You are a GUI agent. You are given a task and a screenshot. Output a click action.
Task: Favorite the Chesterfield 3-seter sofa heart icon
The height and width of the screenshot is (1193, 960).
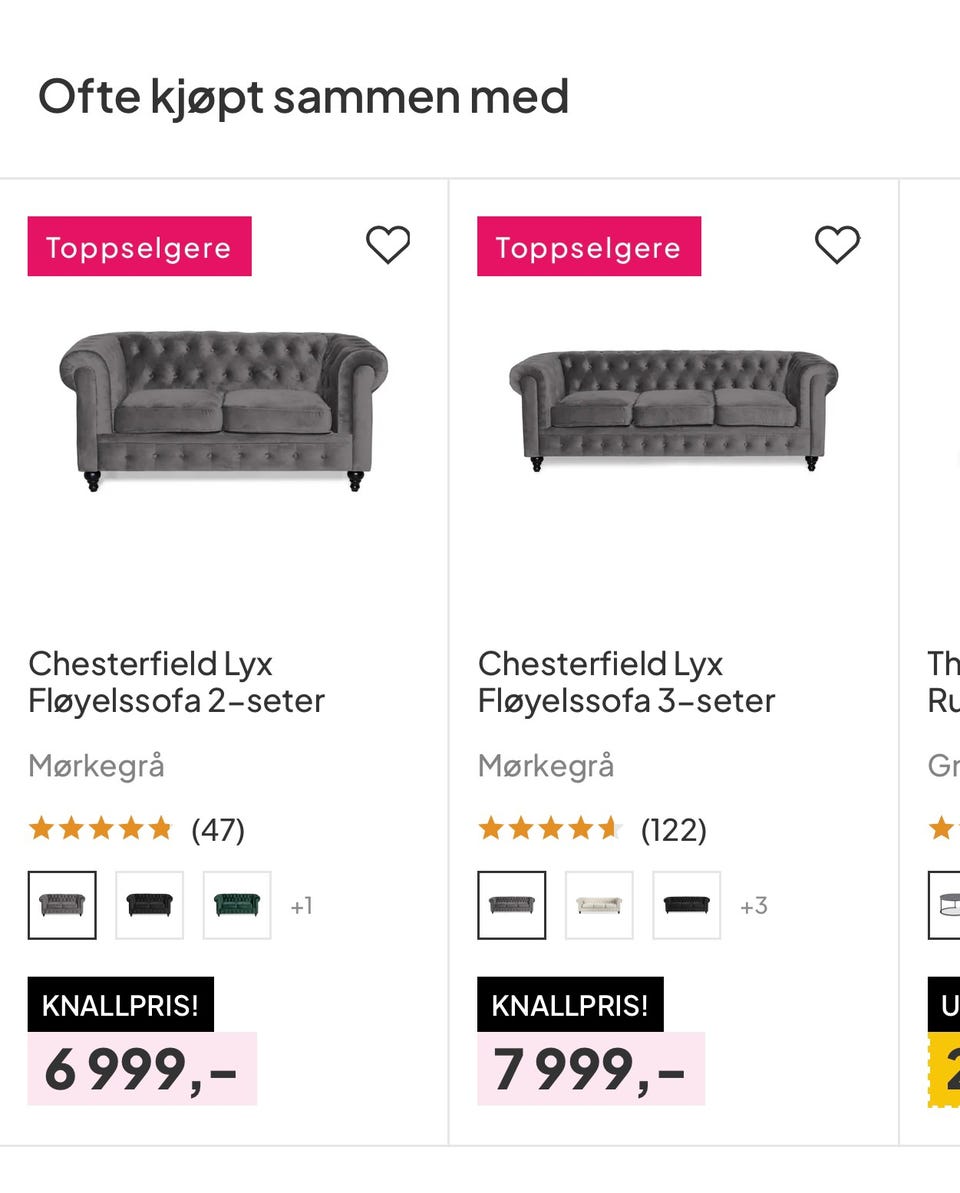[837, 245]
